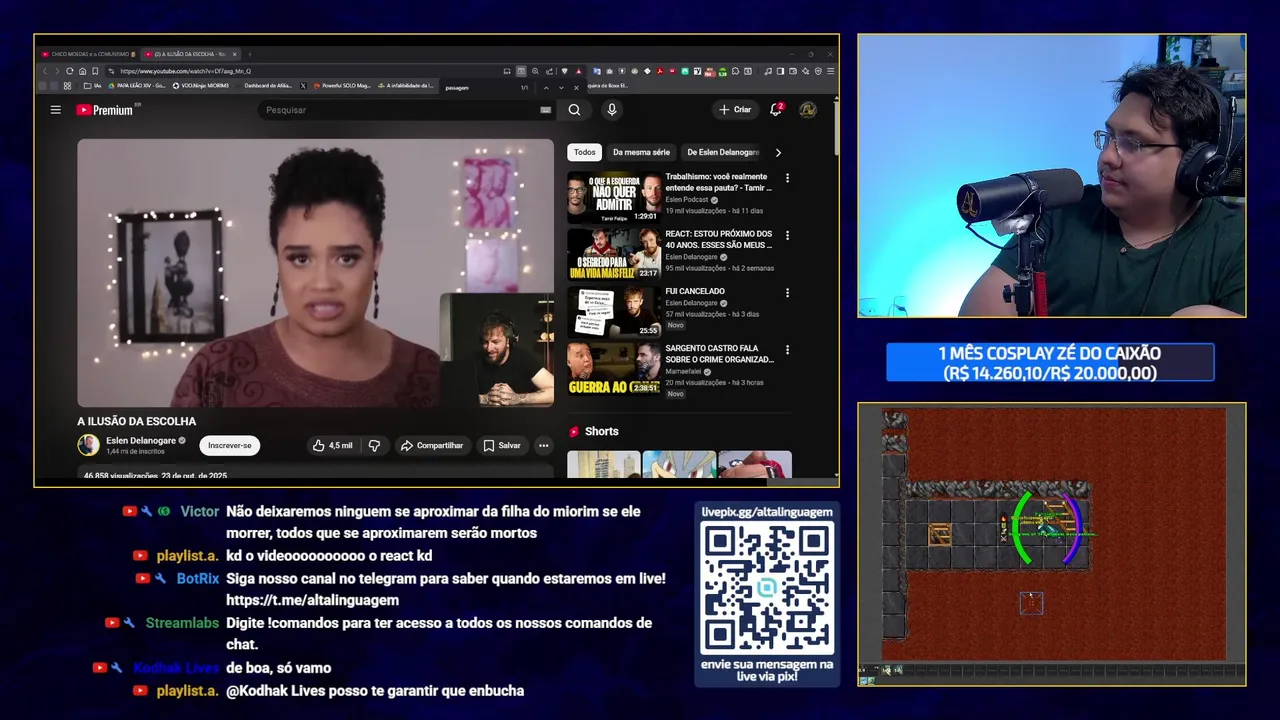Close the browser find-in-page bar
1280x720 pixels.
pos(576,88)
